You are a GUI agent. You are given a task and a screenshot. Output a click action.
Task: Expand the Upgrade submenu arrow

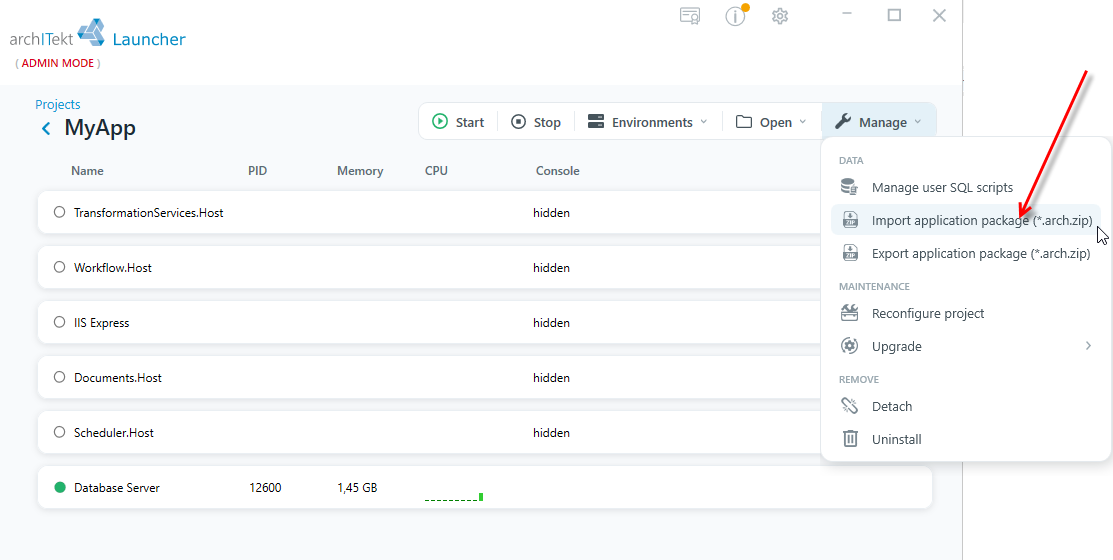tap(1088, 346)
